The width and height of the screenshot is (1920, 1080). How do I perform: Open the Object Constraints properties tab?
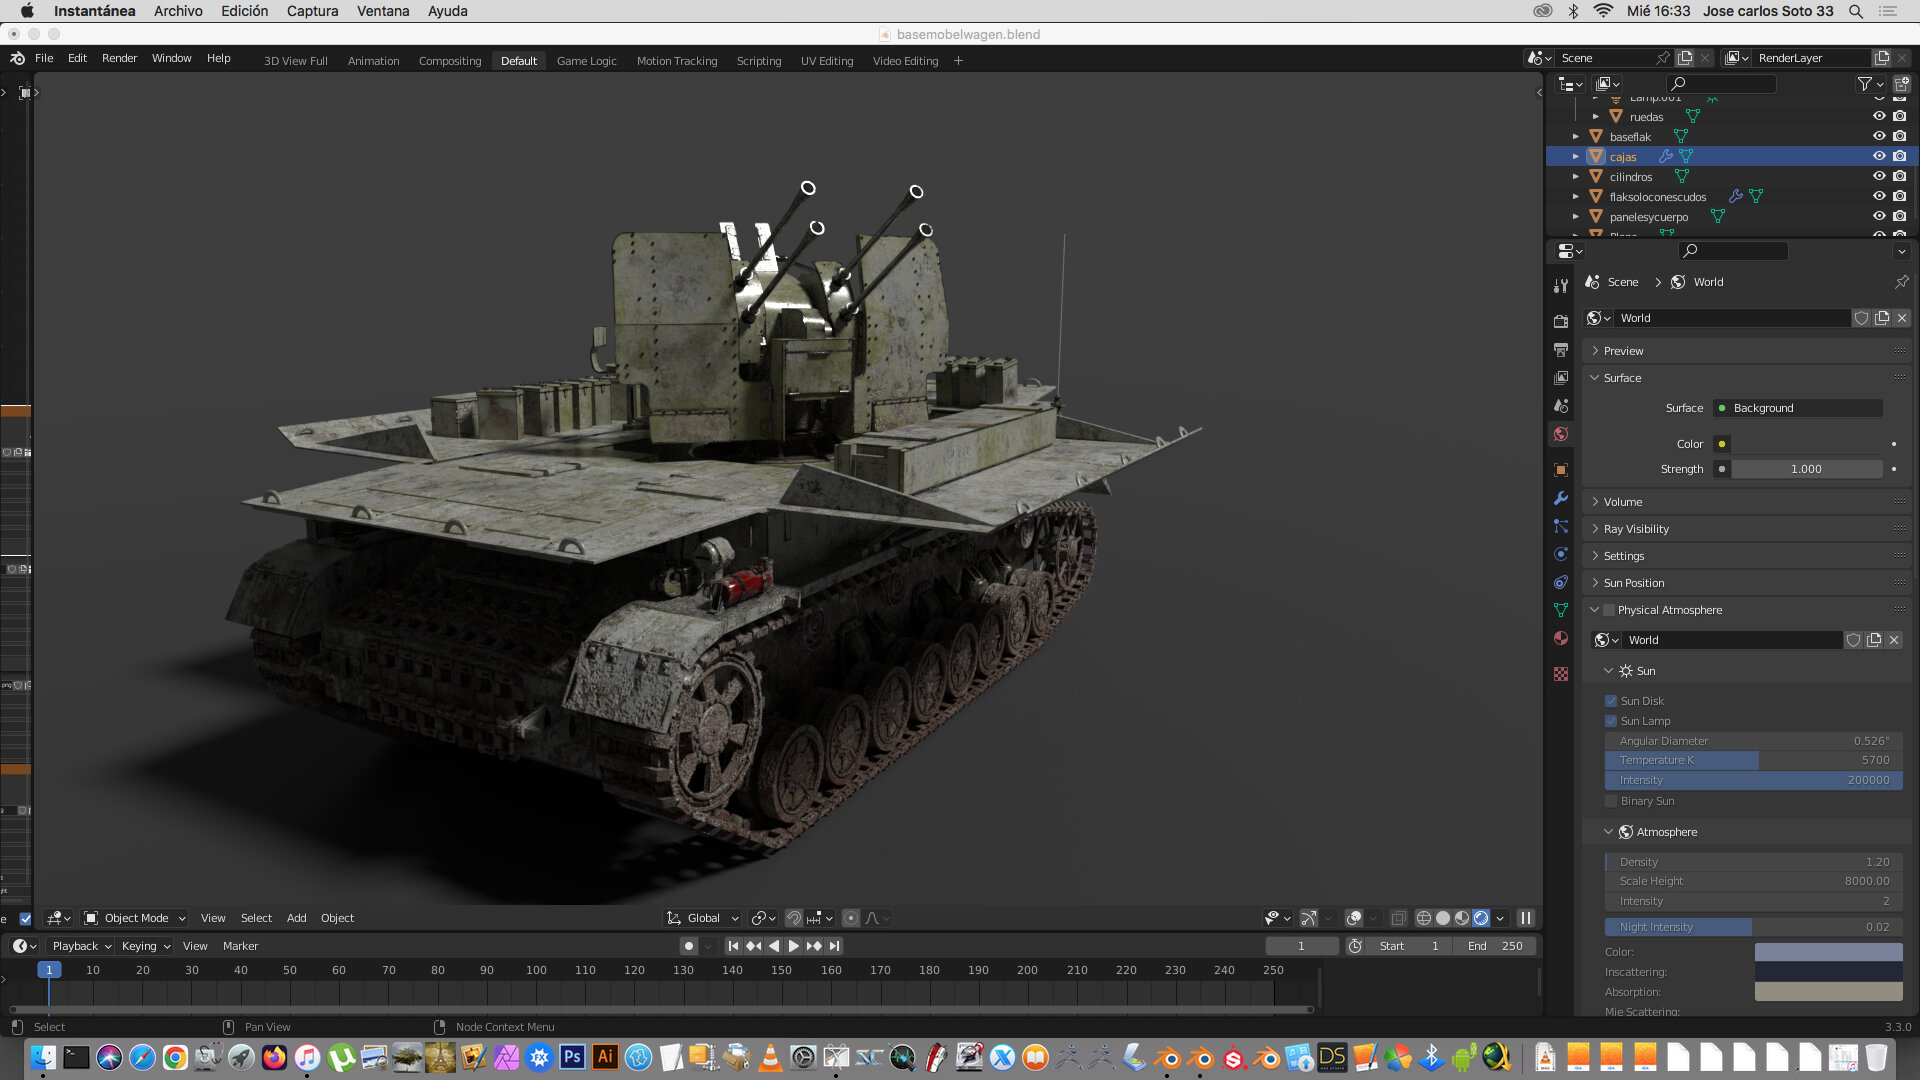pyautogui.click(x=1561, y=582)
